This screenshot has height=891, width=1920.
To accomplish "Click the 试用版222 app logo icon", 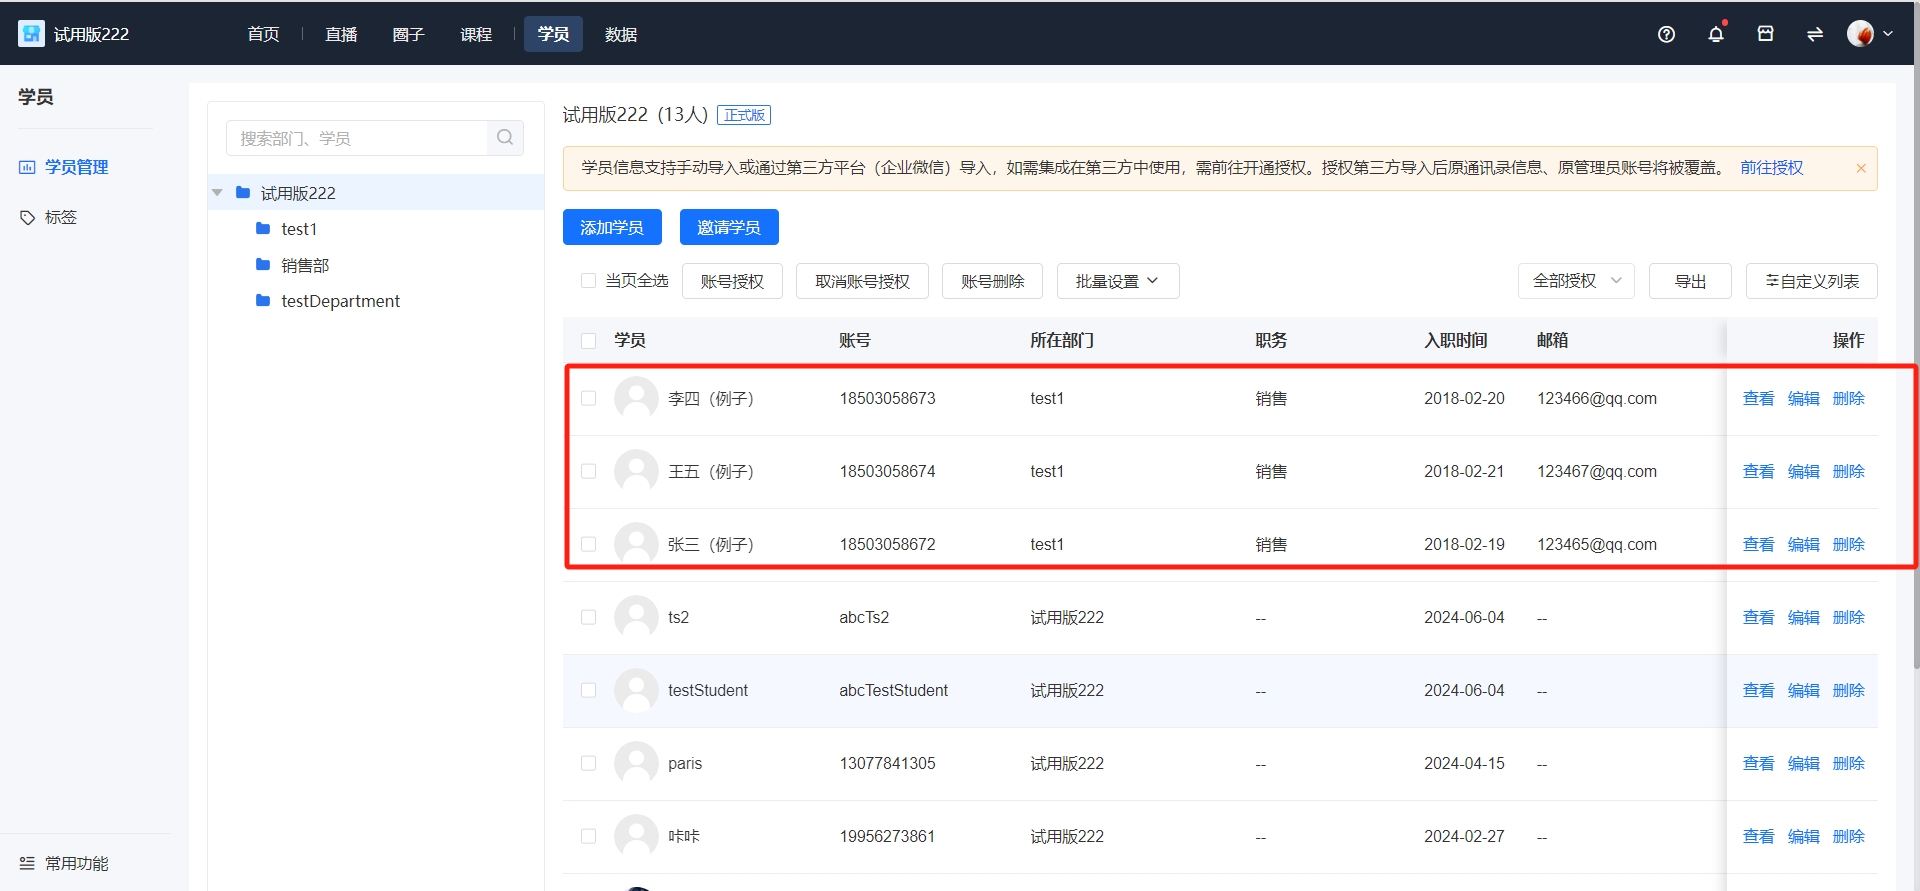I will [x=31, y=34].
